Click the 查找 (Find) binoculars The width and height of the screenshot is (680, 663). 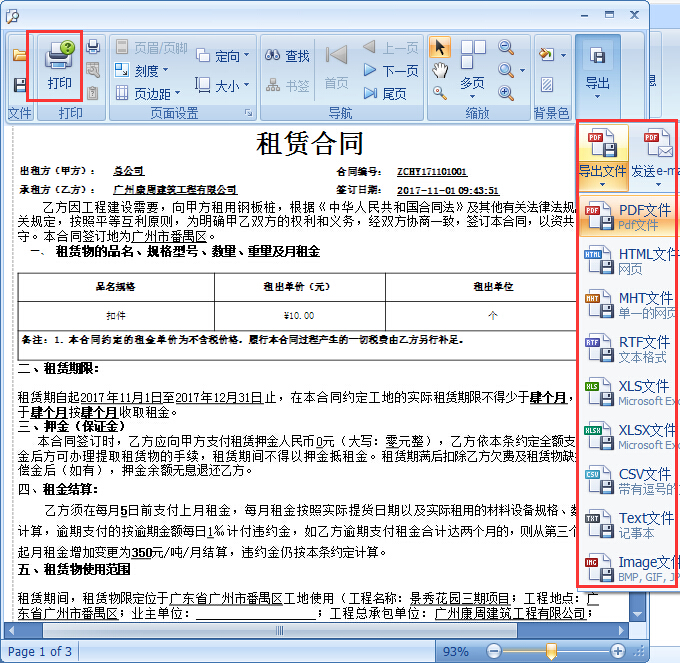[x=288, y=57]
